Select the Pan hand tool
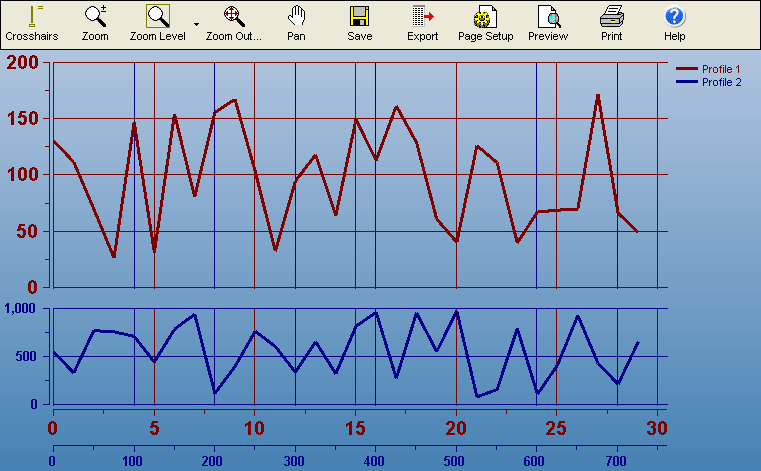 coord(296,23)
